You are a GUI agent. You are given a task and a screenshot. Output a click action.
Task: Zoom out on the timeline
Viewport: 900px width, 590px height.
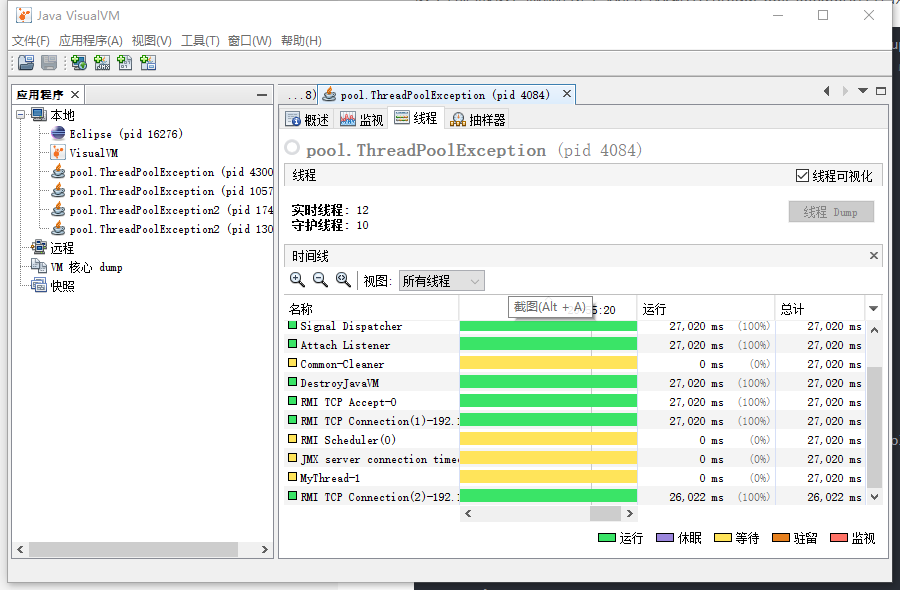tap(320, 280)
